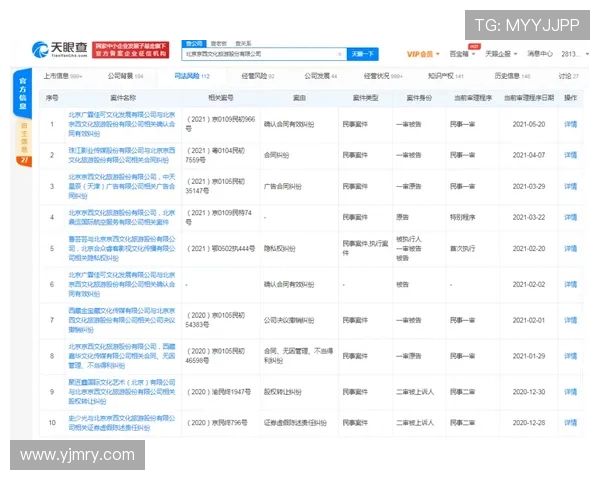Open 详情 for case row 3
The image size is (600, 480).
click(570, 186)
